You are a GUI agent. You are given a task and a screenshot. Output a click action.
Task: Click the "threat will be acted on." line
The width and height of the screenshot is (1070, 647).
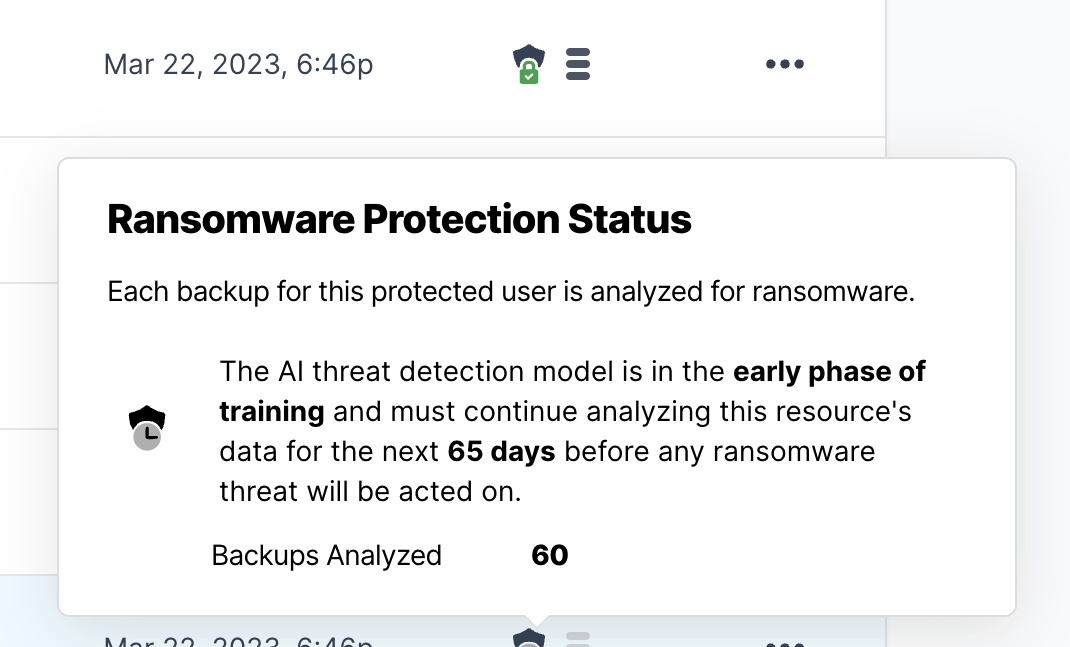coord(371,491)
